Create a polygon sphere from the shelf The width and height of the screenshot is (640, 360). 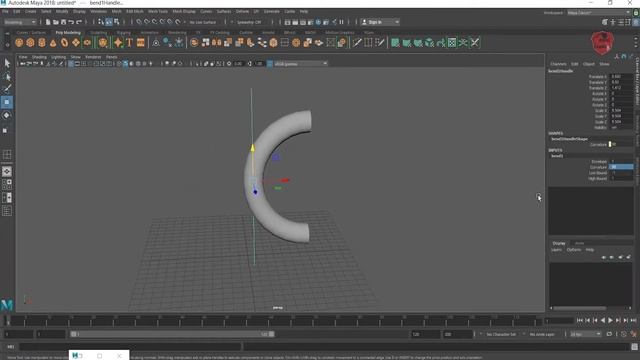(x=19, y=42)
